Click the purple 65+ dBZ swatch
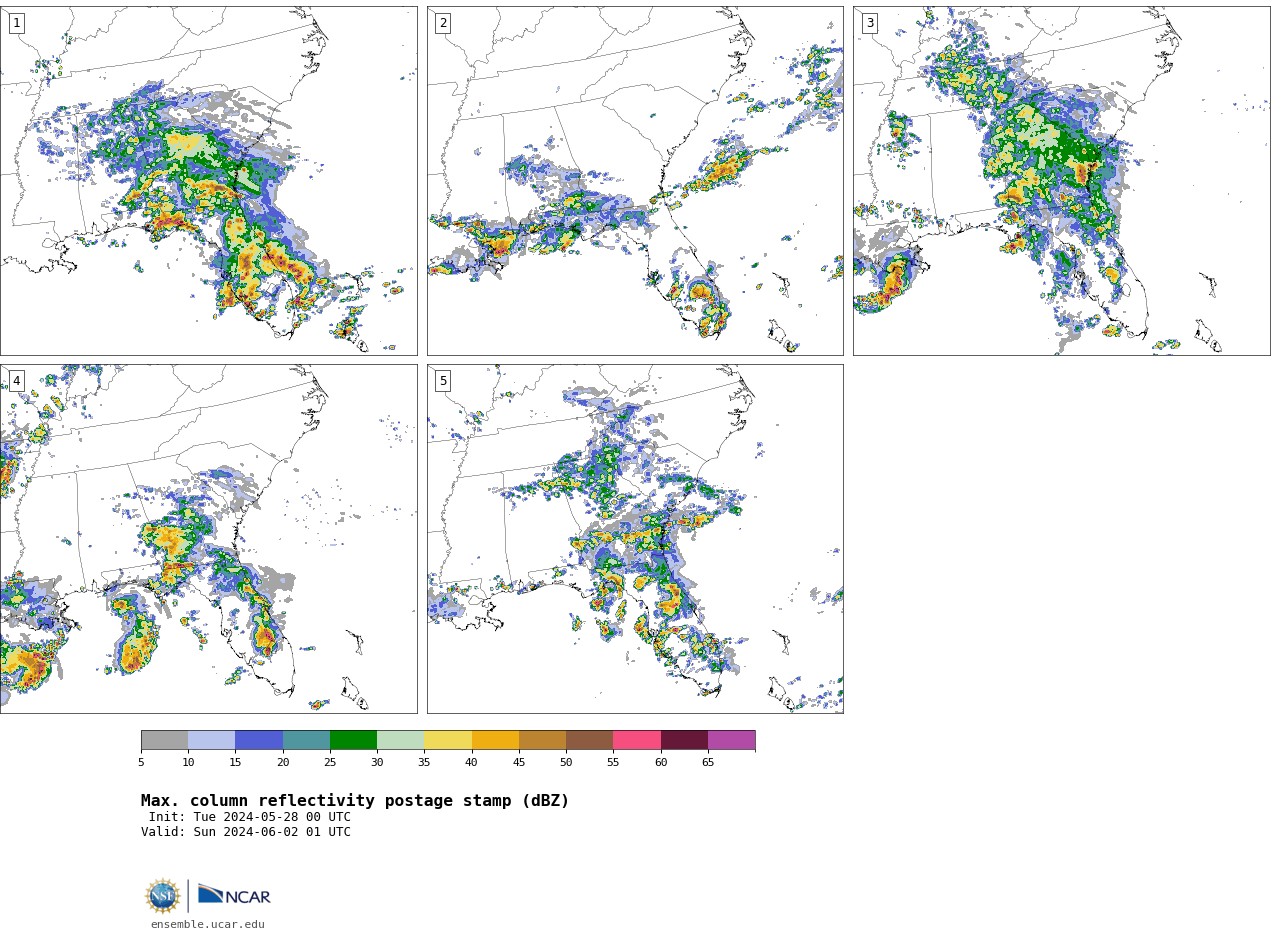 click(x=731, y=740)
